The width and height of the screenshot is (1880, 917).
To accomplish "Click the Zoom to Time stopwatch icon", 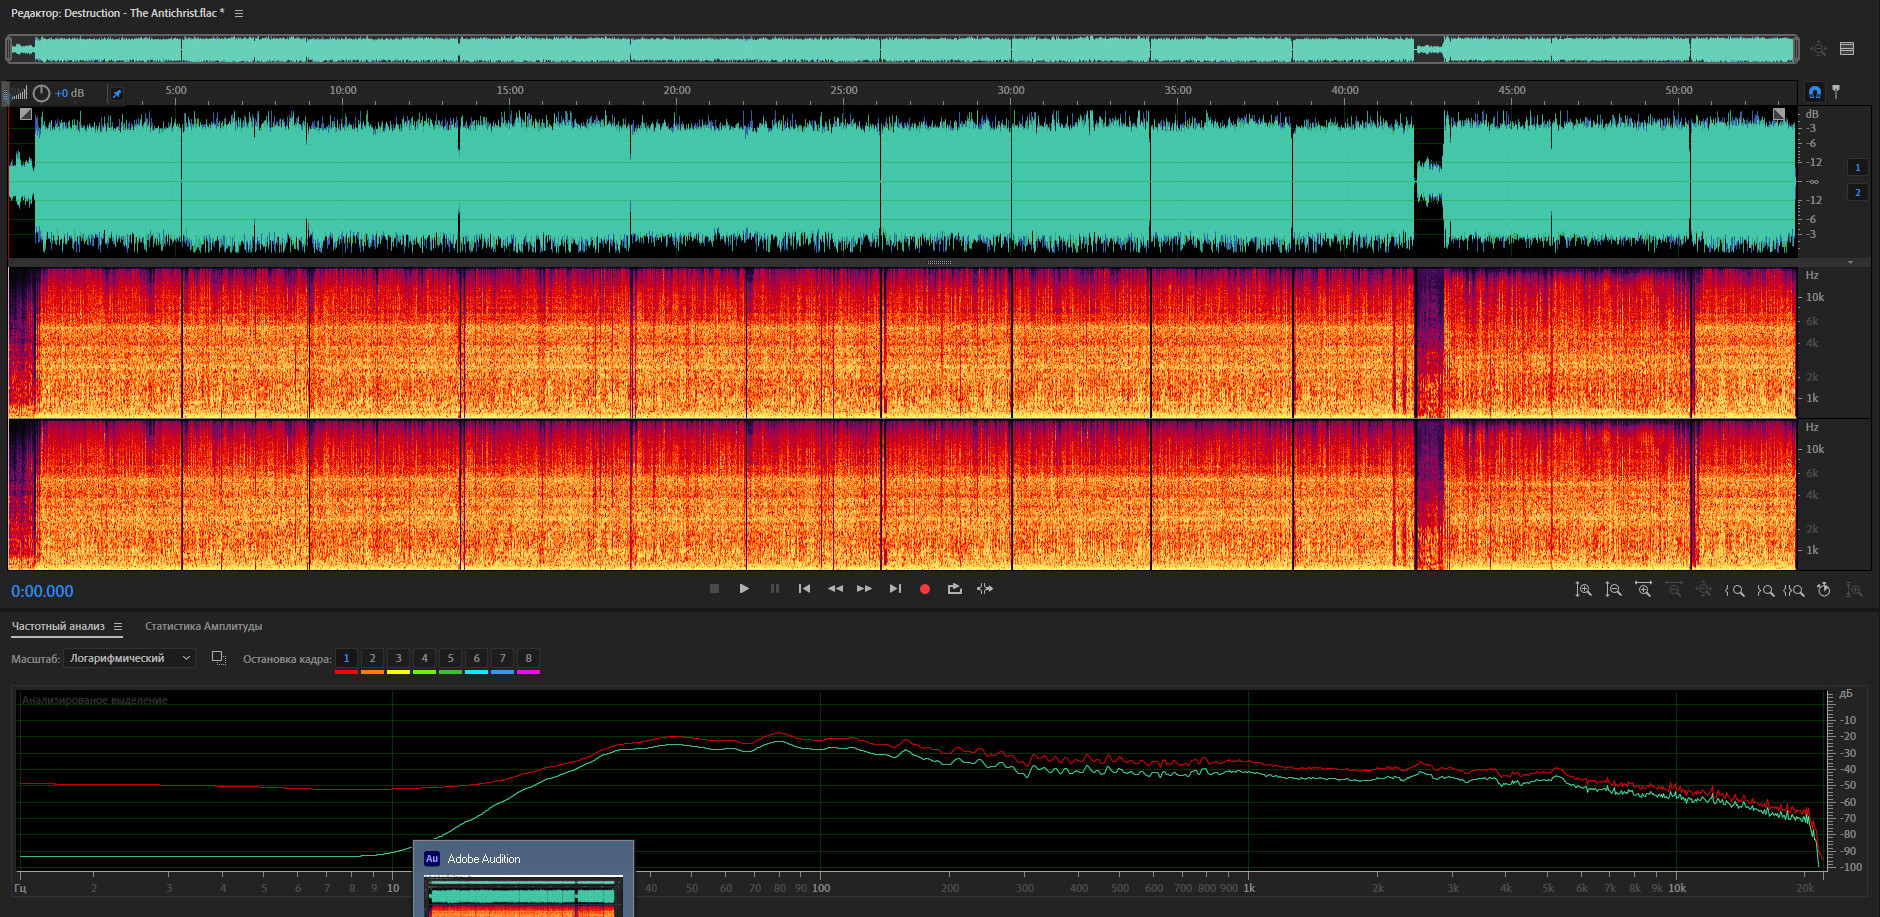I will (x=1823, y=590).
